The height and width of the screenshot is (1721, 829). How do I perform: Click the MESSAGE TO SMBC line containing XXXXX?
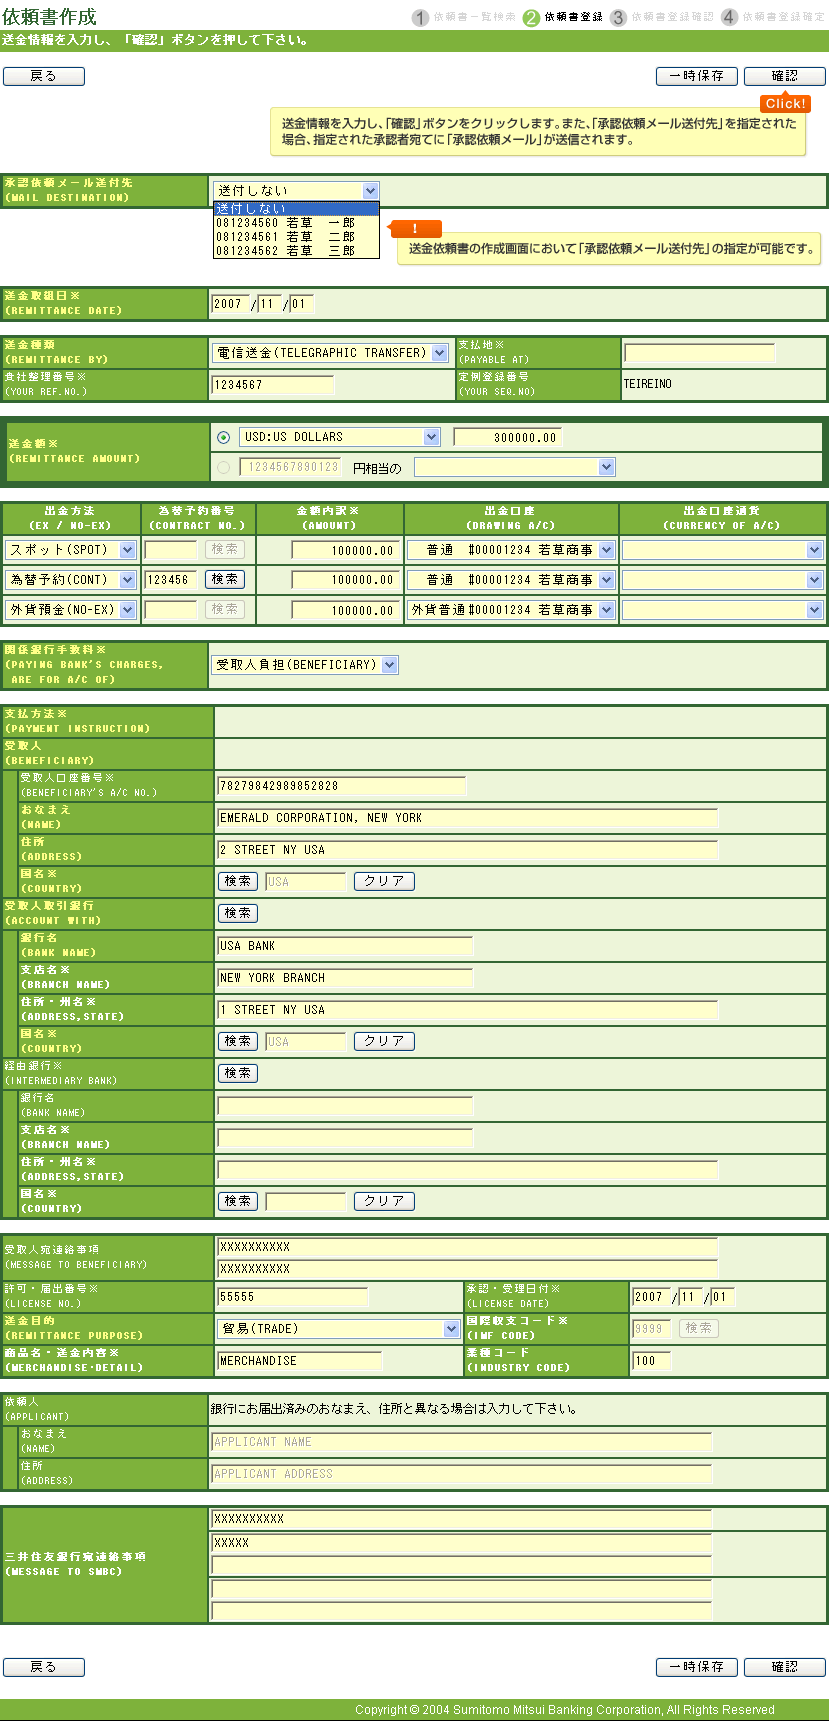point(461,1543)
